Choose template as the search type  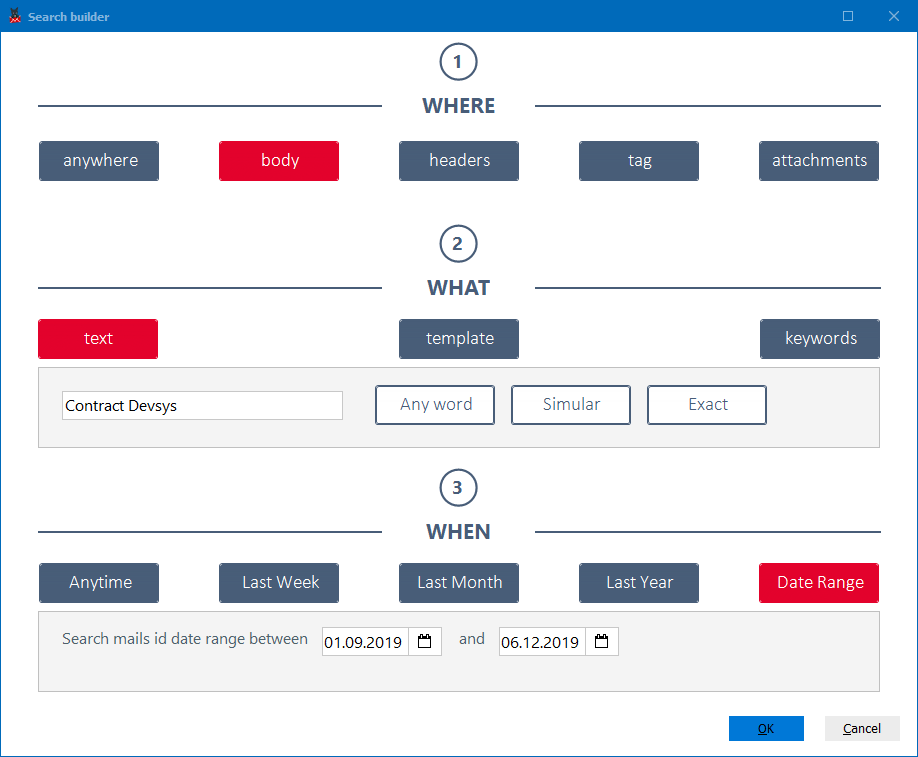(x=458, y=339)
